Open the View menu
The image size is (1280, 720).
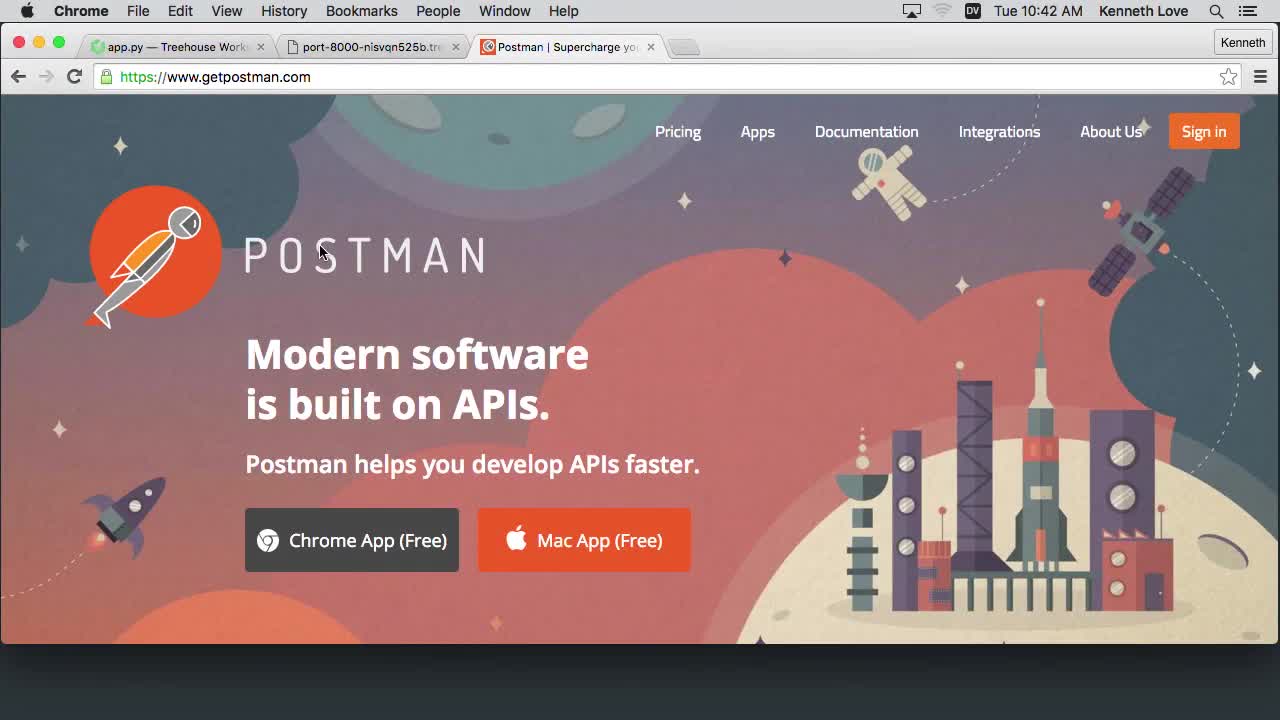click(227, 11)
